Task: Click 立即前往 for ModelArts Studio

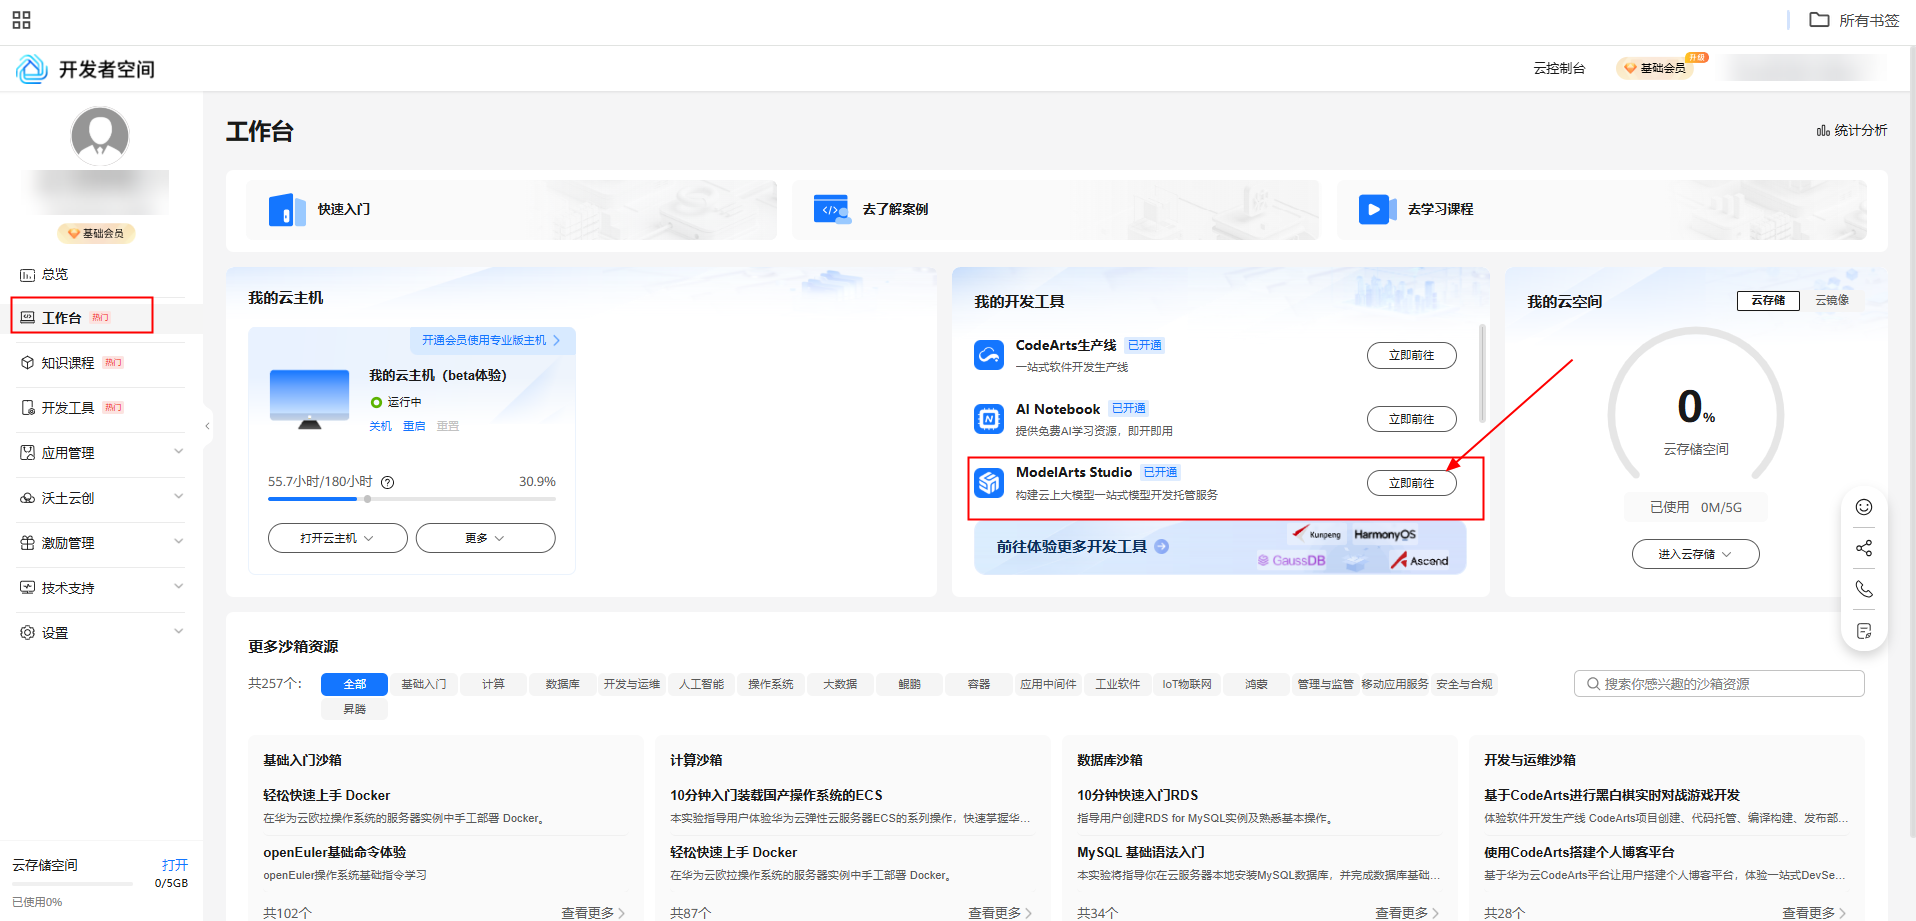Action: [1411, 483]
